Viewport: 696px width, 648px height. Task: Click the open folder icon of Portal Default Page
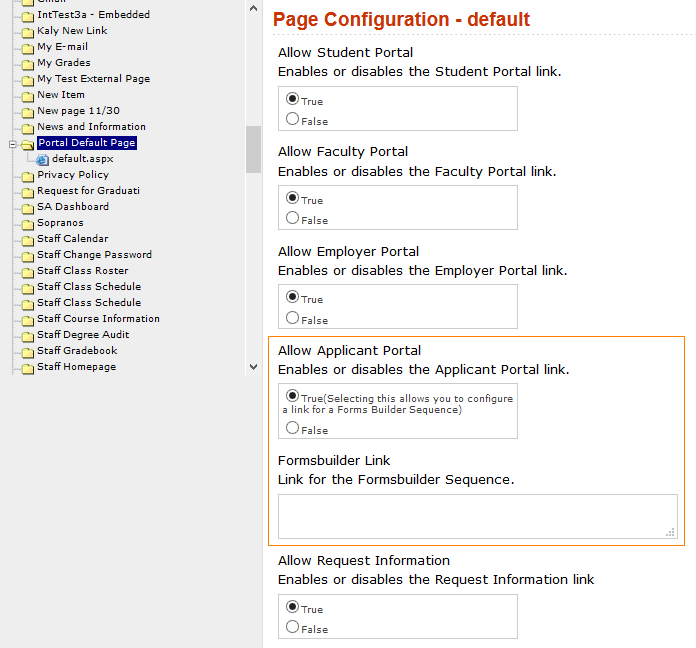tap(28, 143)
